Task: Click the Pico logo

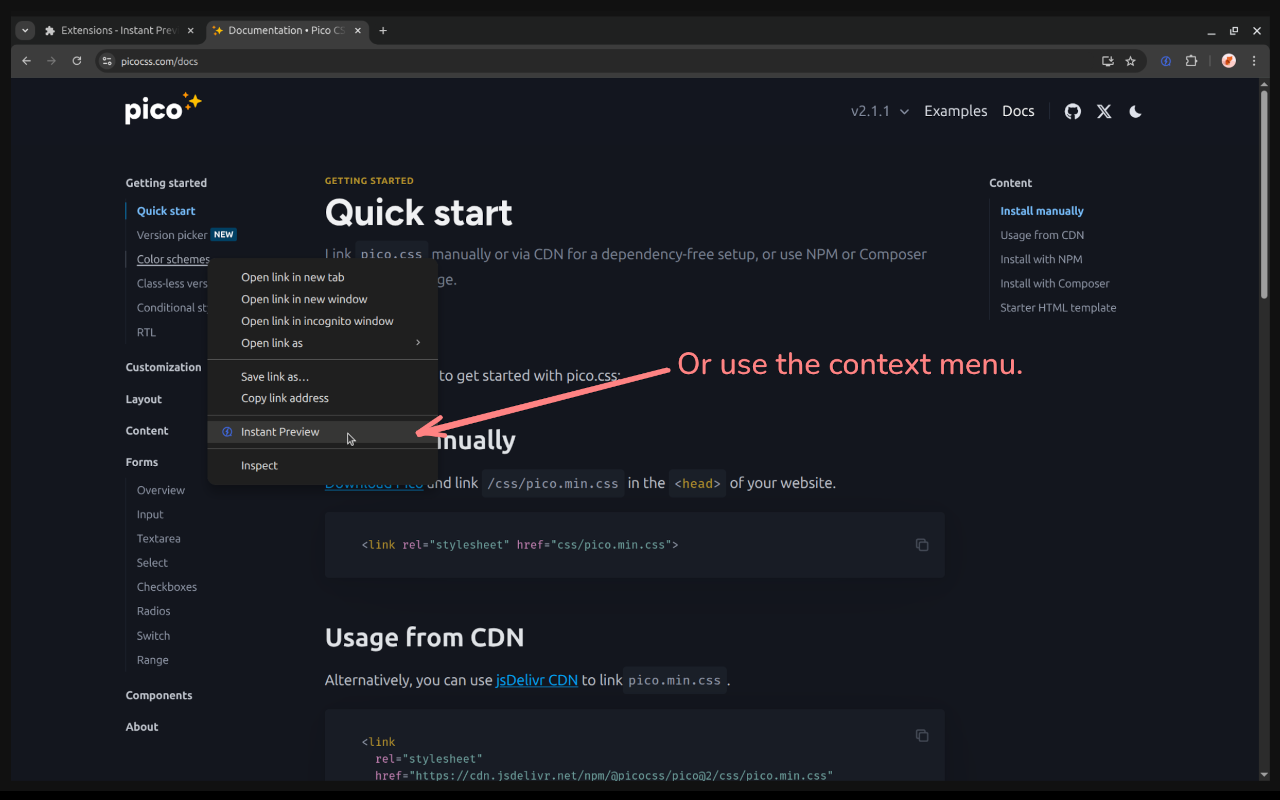Action: pos(163,107)
